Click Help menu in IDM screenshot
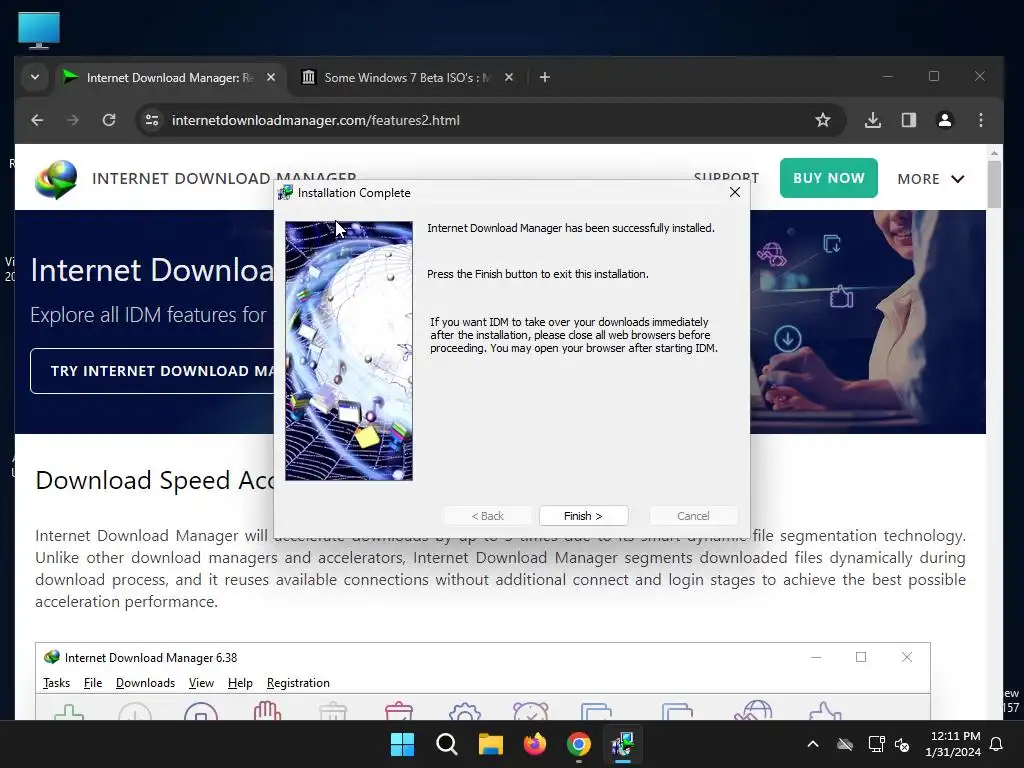This screenshot has height=768, width=1024. click(x=240, y=682)
